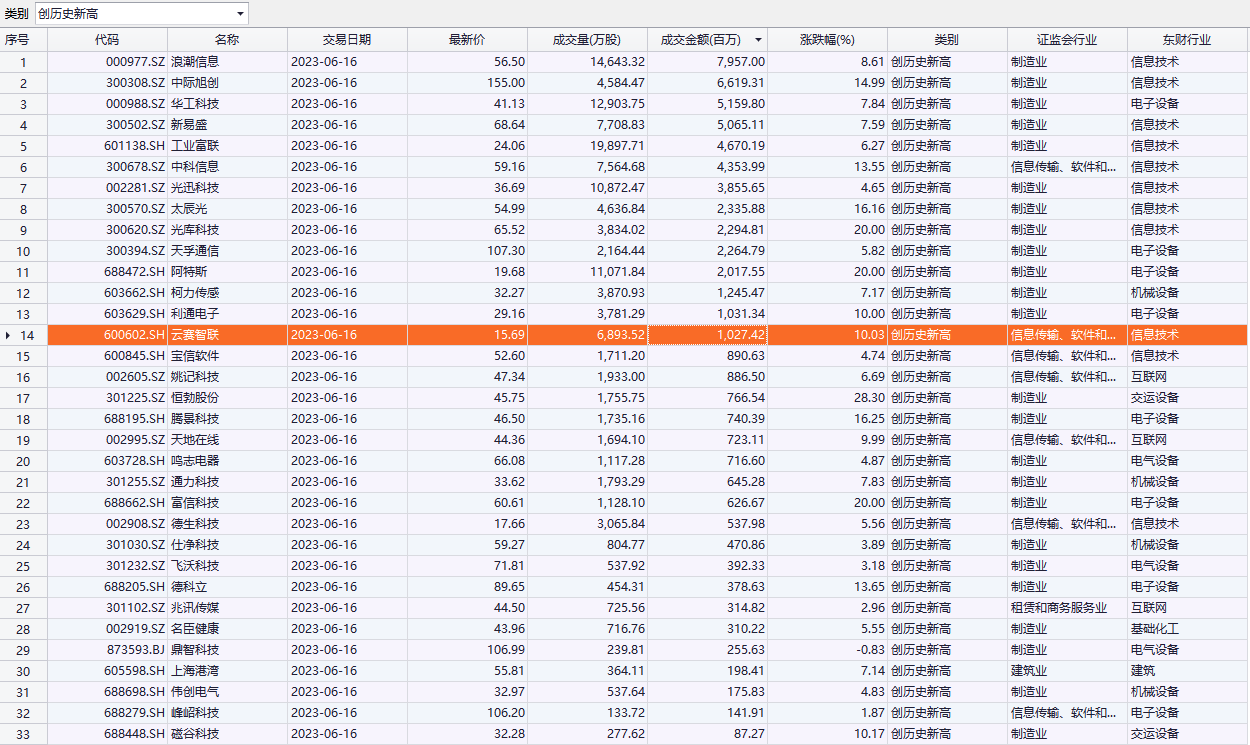This screenshot has height=745, width=1250.
Task: Sort by the 成交量(万股) column header
Action: click(587, 40)
